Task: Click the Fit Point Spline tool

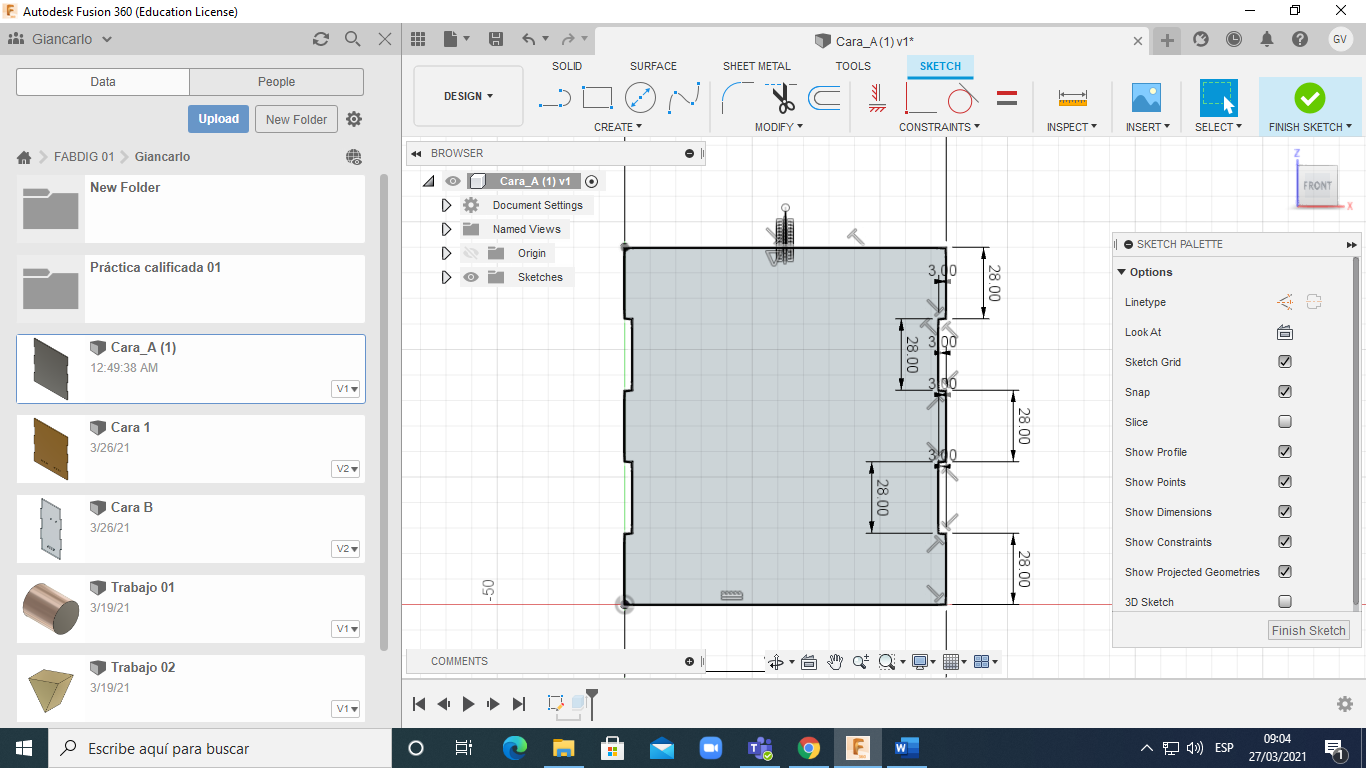Action: (x=684, y=98)
